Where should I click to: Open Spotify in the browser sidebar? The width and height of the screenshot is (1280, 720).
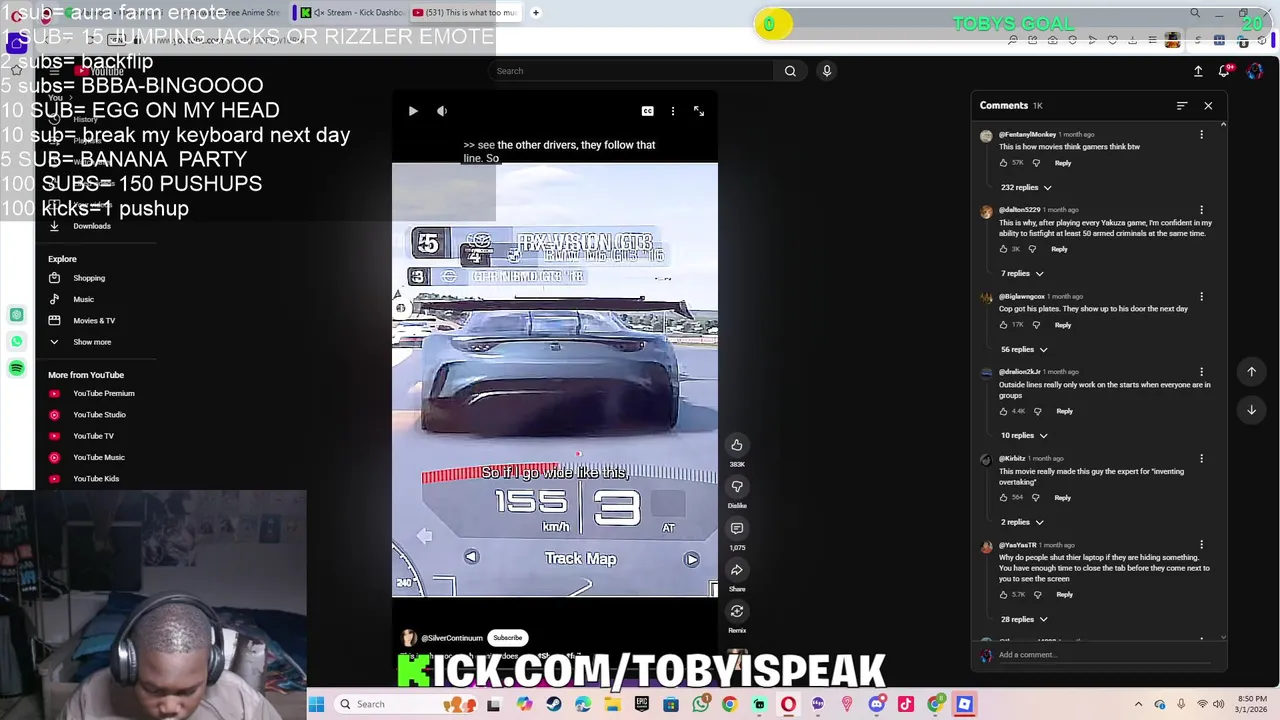[x=17, y=368]
